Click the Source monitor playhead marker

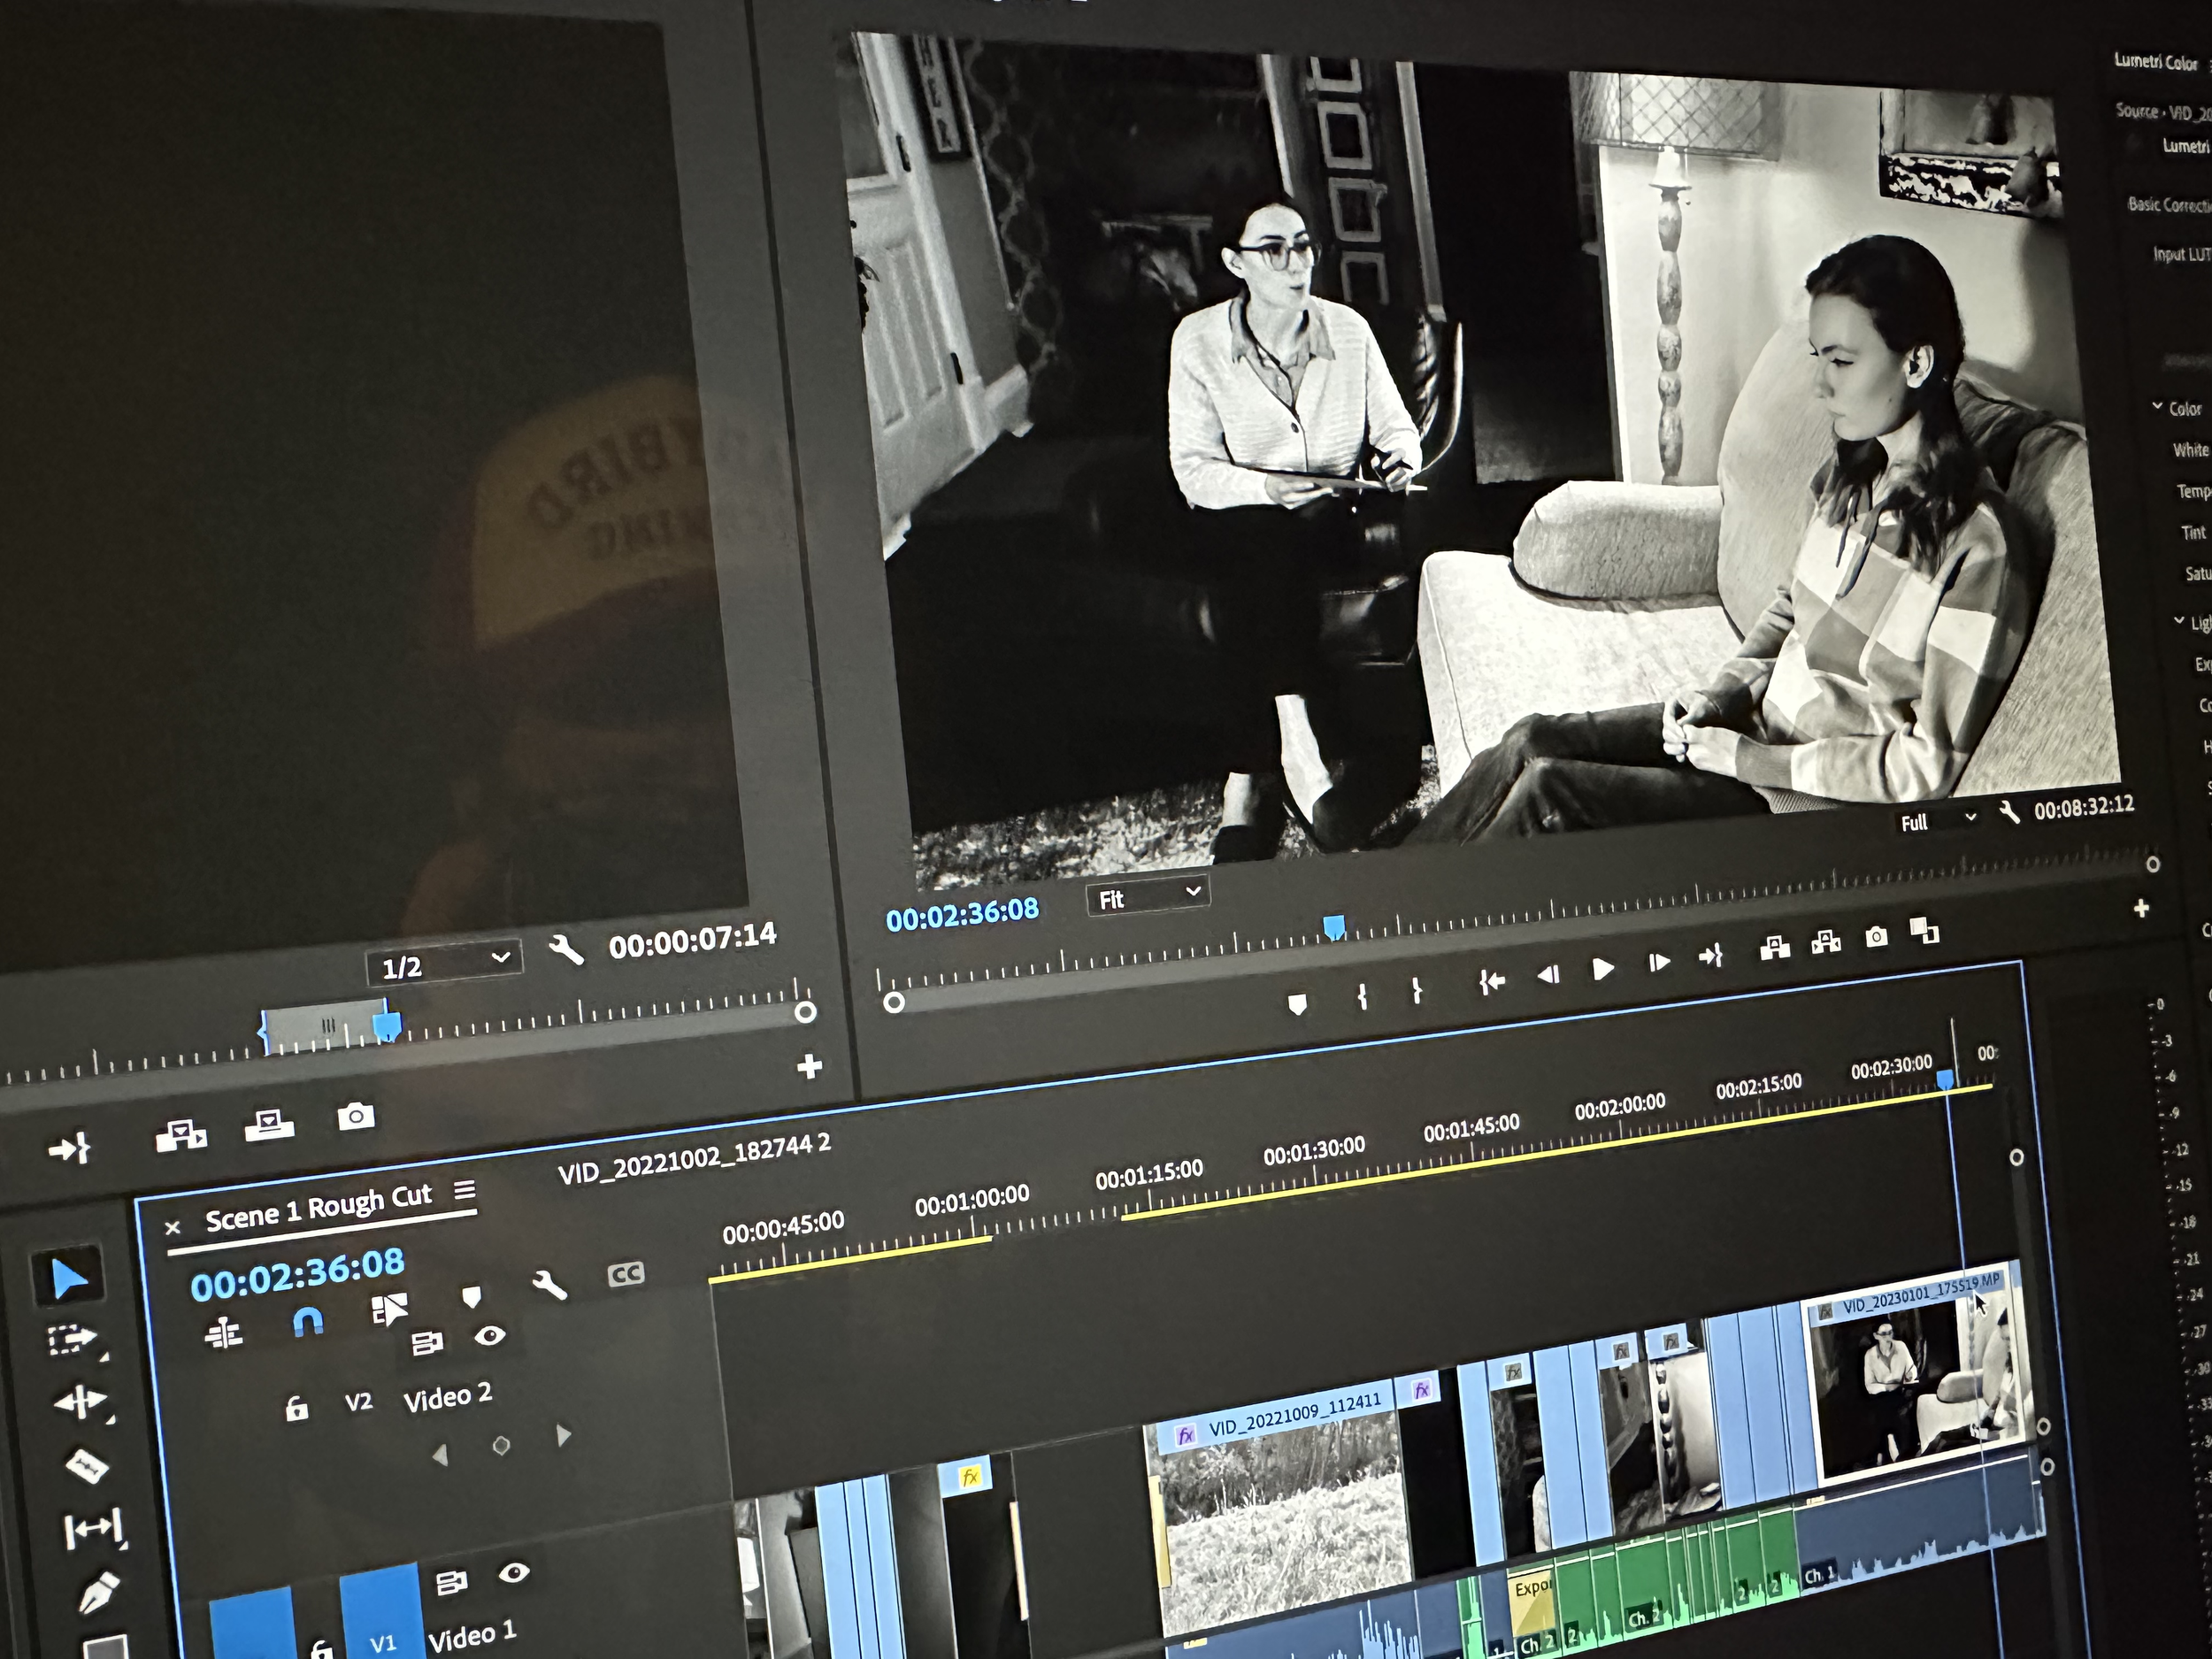[387, 1025]
